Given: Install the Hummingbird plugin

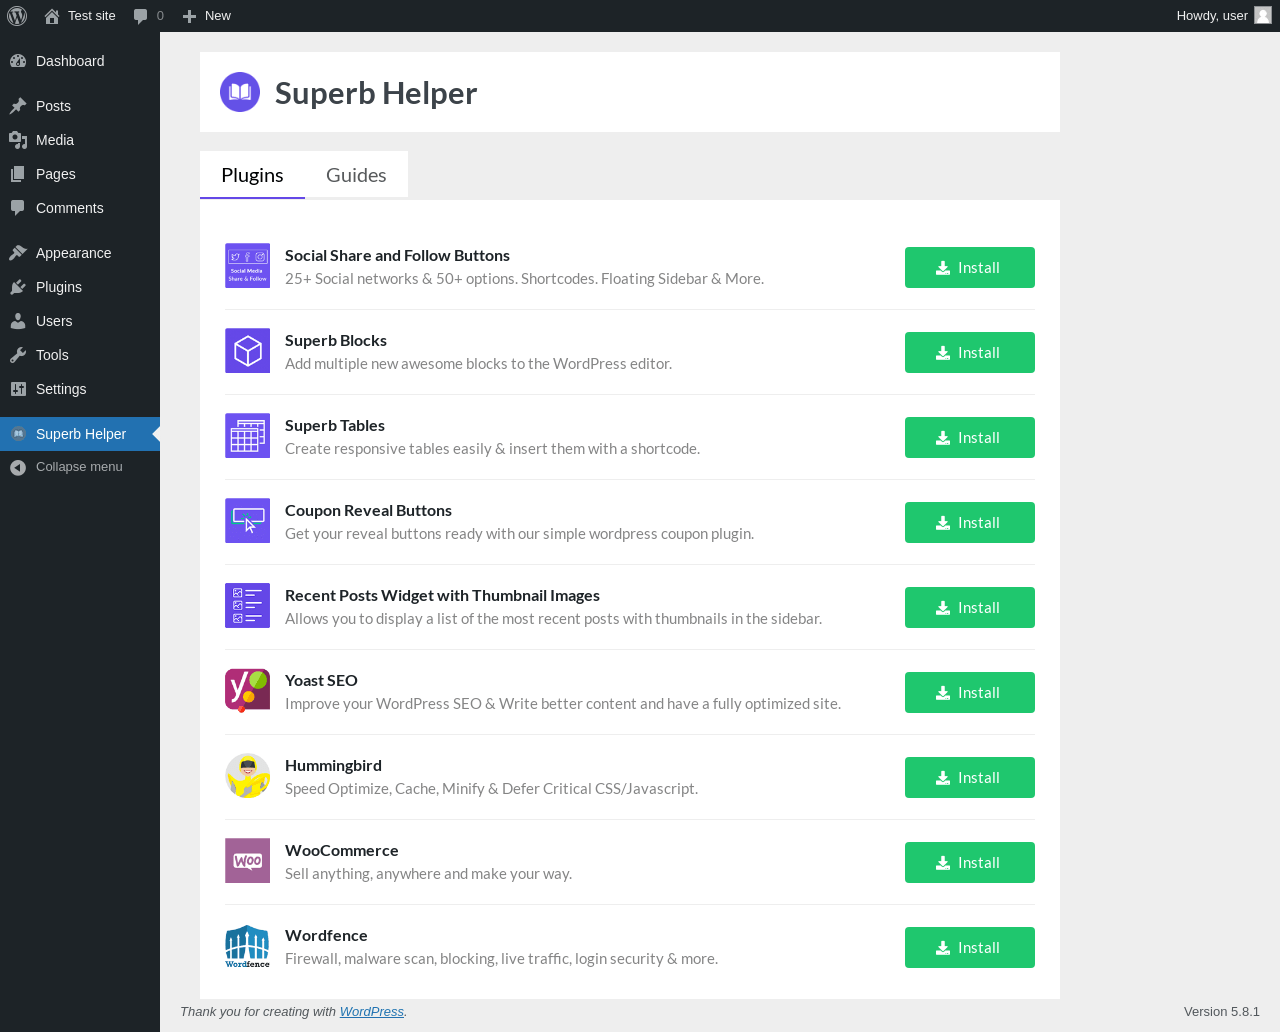Looking at the screenshot, I should click(970, 778).
